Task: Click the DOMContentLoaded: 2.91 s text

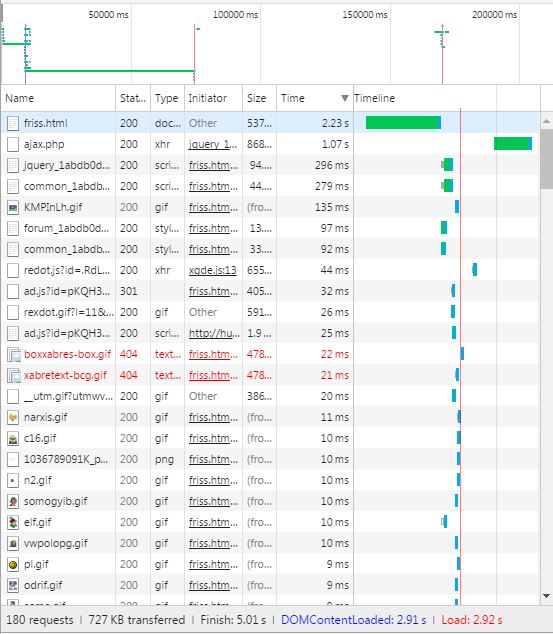Action: pyautogui.click(x=353, y=620)
